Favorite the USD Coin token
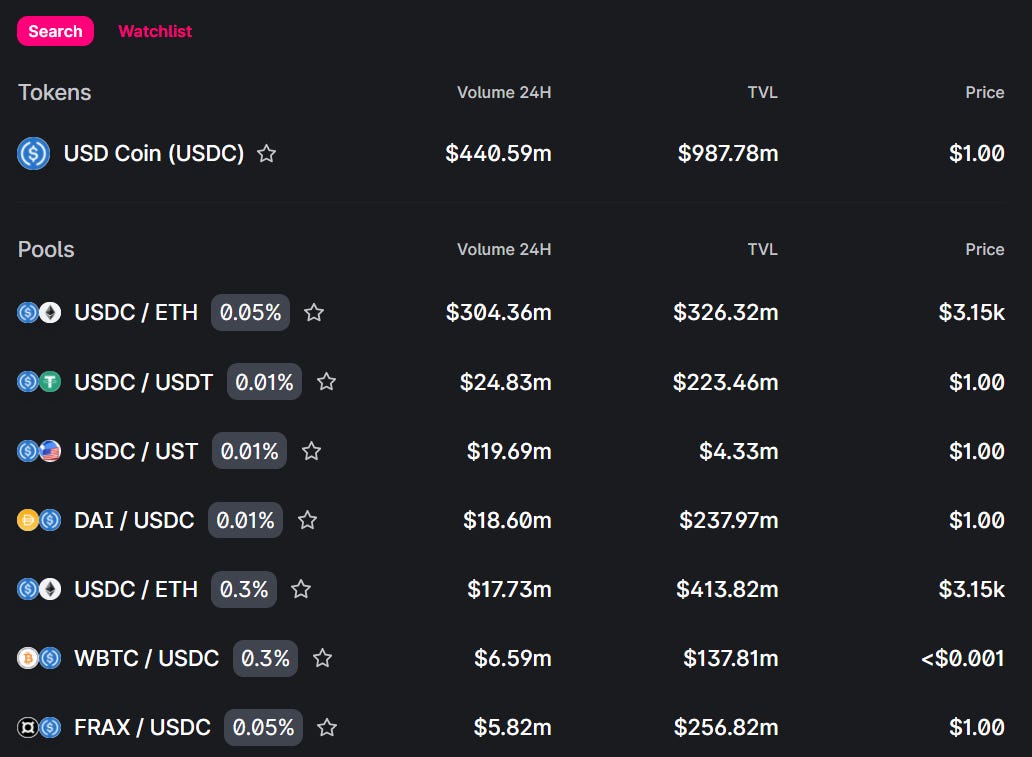This screenshot has height=757, width=1032. point(266,153)
